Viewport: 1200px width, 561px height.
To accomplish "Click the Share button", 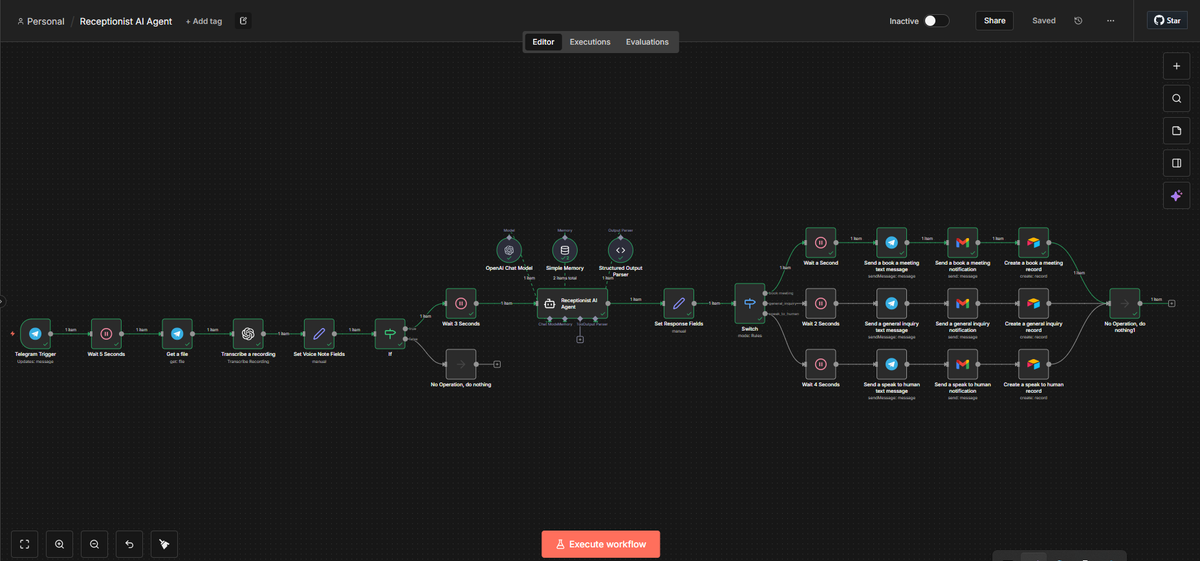I will coord(994,20).
